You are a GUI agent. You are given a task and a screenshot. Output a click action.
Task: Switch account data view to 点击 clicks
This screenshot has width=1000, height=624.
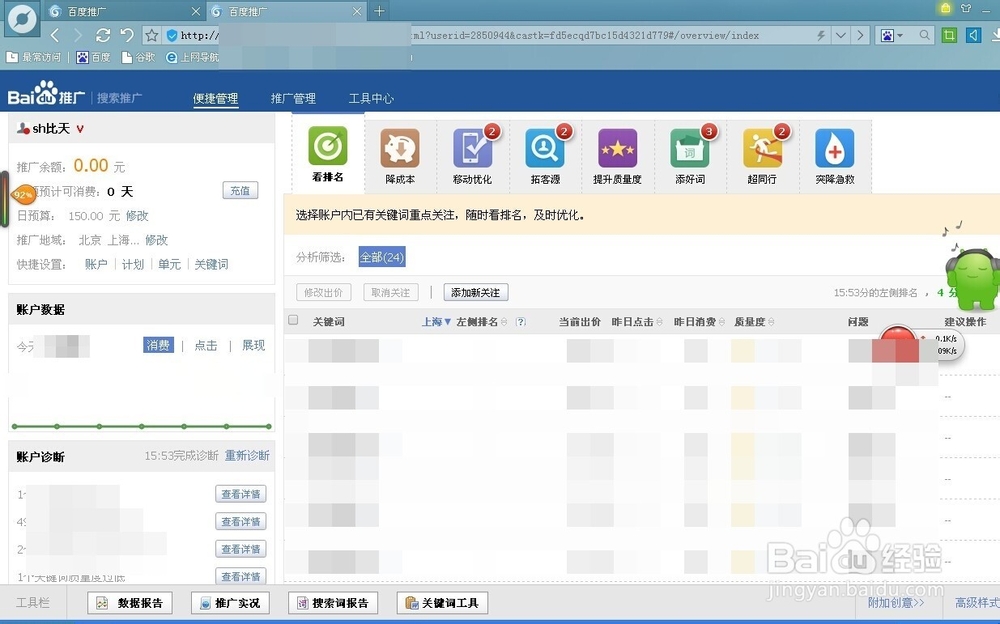tap(204, 344)
